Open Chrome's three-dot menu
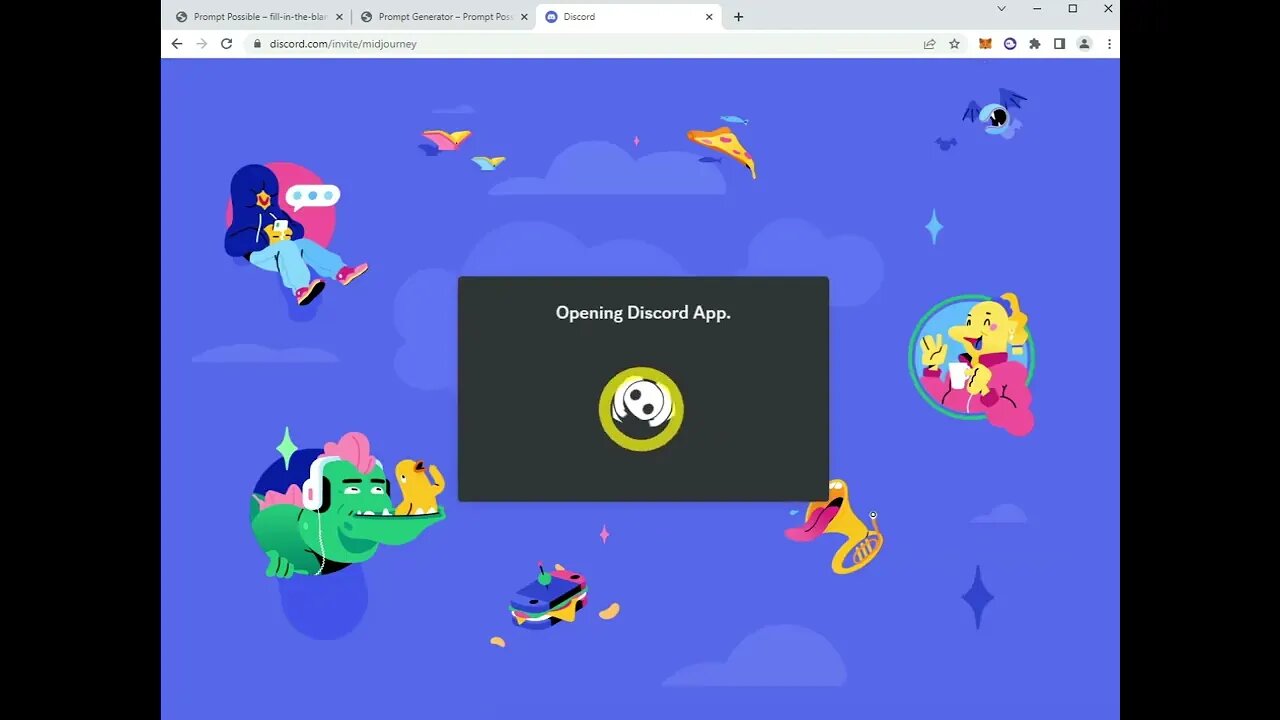This screenshot has height=720, width=1280. click(1109, 44)
